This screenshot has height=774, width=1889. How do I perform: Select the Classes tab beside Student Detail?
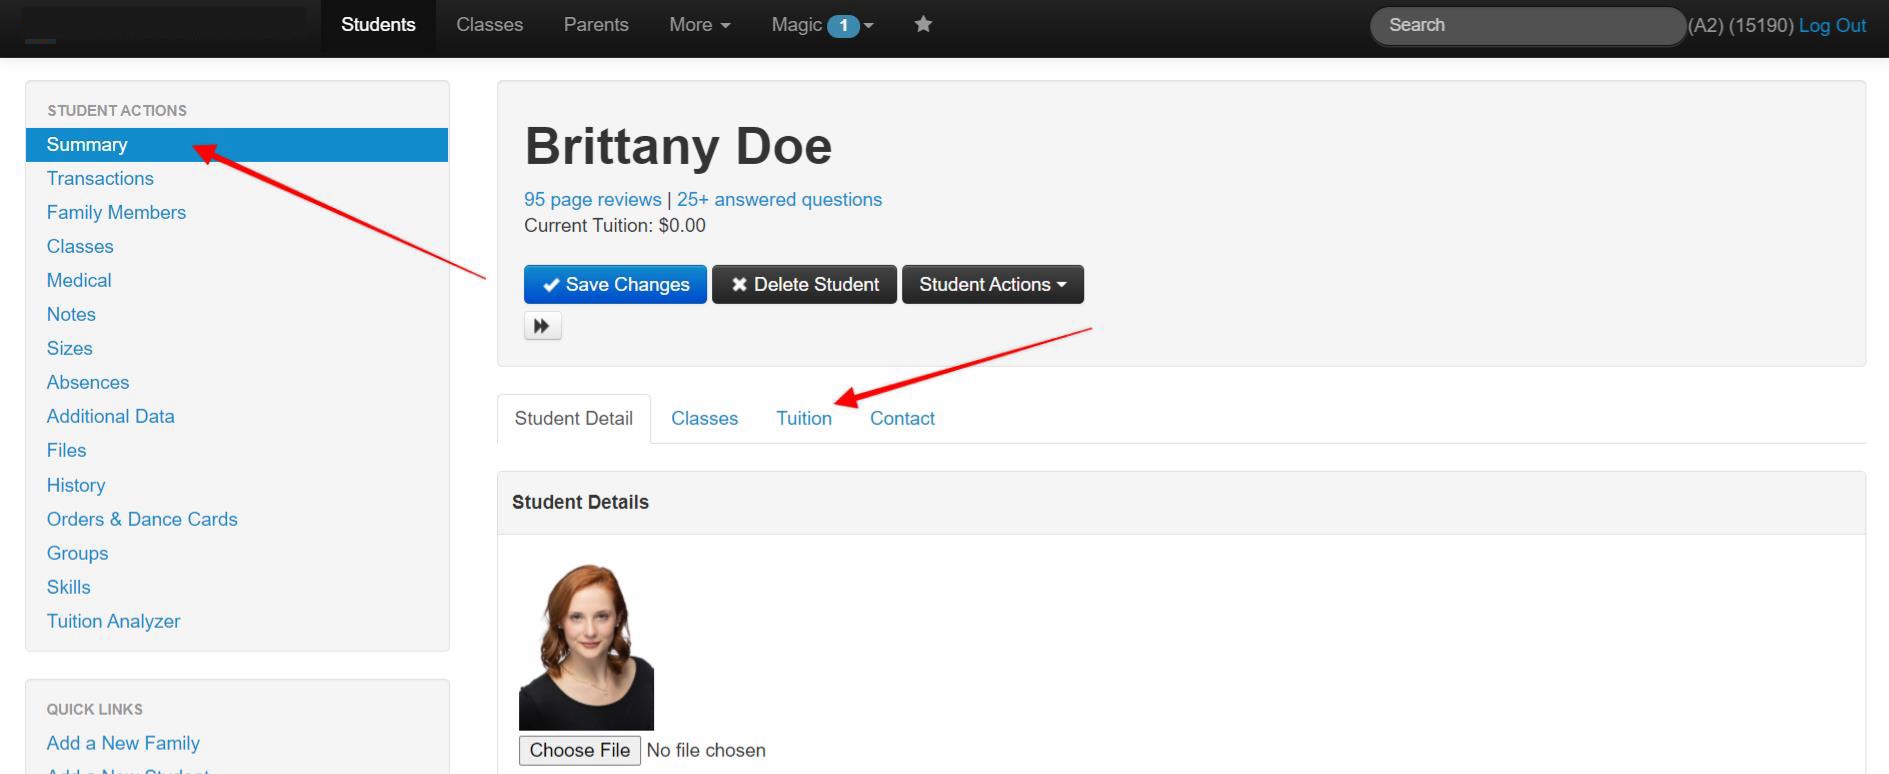pos(704,419)
